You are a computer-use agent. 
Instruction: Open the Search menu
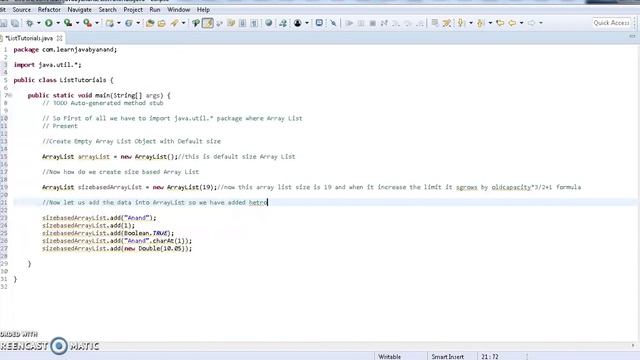(x=107, y=9)
